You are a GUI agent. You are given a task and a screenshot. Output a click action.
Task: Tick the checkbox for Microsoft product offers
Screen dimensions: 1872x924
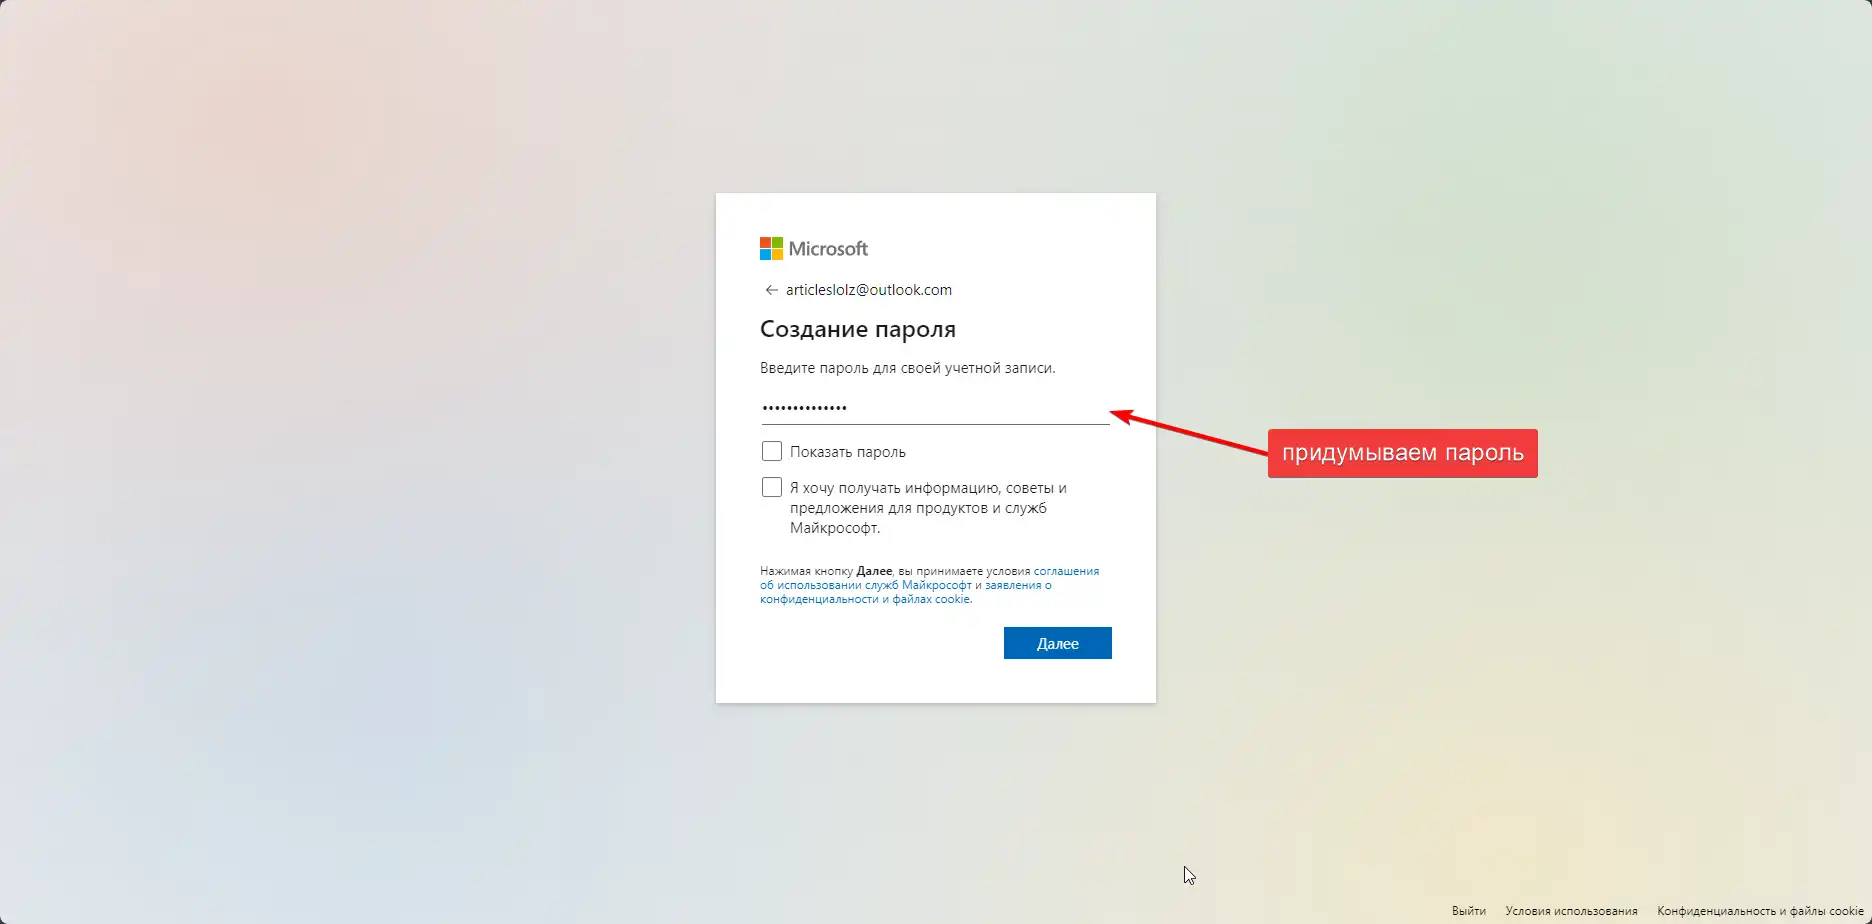[772, 487]
